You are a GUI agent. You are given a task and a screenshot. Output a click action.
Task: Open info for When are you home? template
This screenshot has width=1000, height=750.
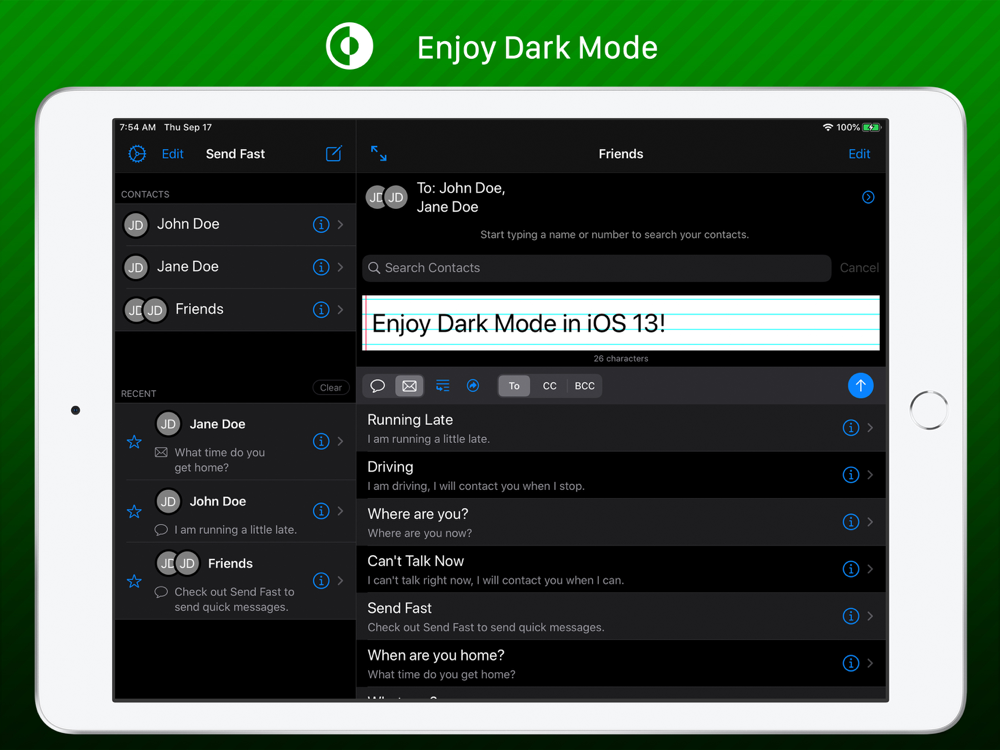(851, 663)
